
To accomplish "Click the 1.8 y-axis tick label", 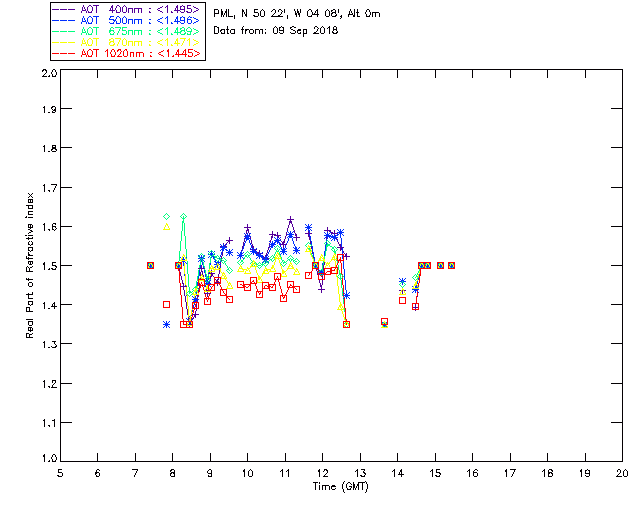I will 49,148.
